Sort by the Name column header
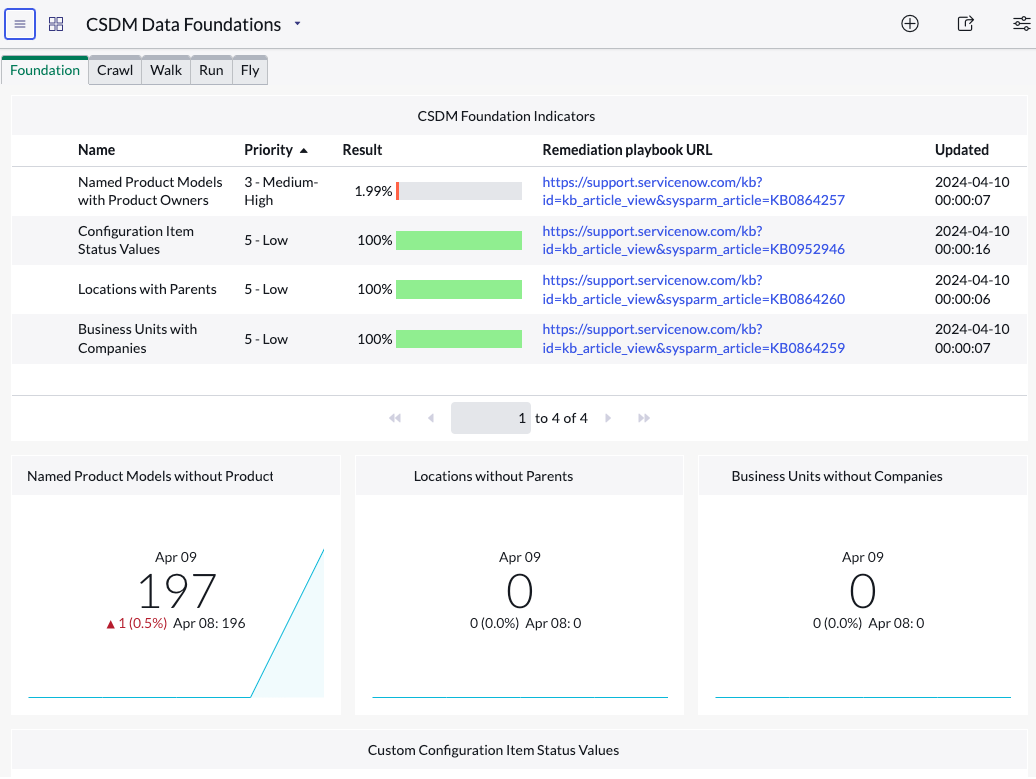The height and width of the screenshot is (779, 1036). click(x=96, y=150)
